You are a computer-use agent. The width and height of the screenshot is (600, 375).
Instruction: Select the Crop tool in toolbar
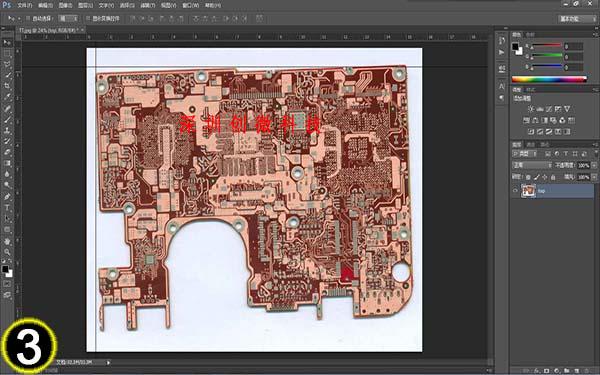7,86
